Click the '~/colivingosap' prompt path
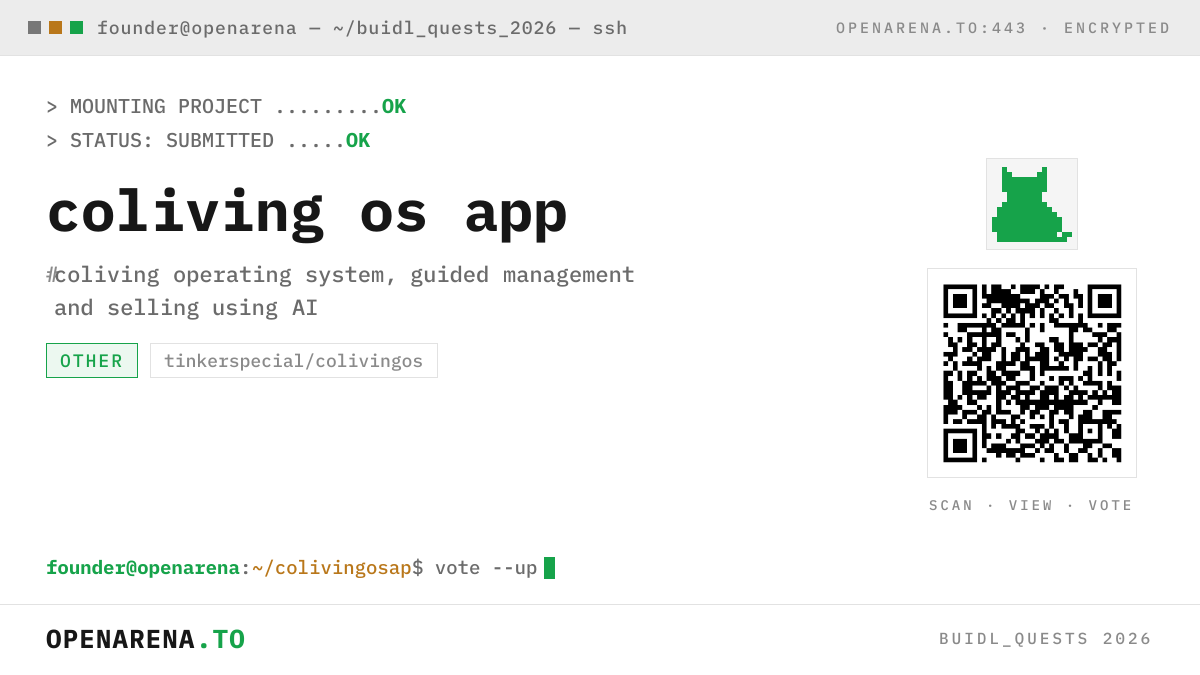Screen dimensions: 1200x675 point(332,568)
